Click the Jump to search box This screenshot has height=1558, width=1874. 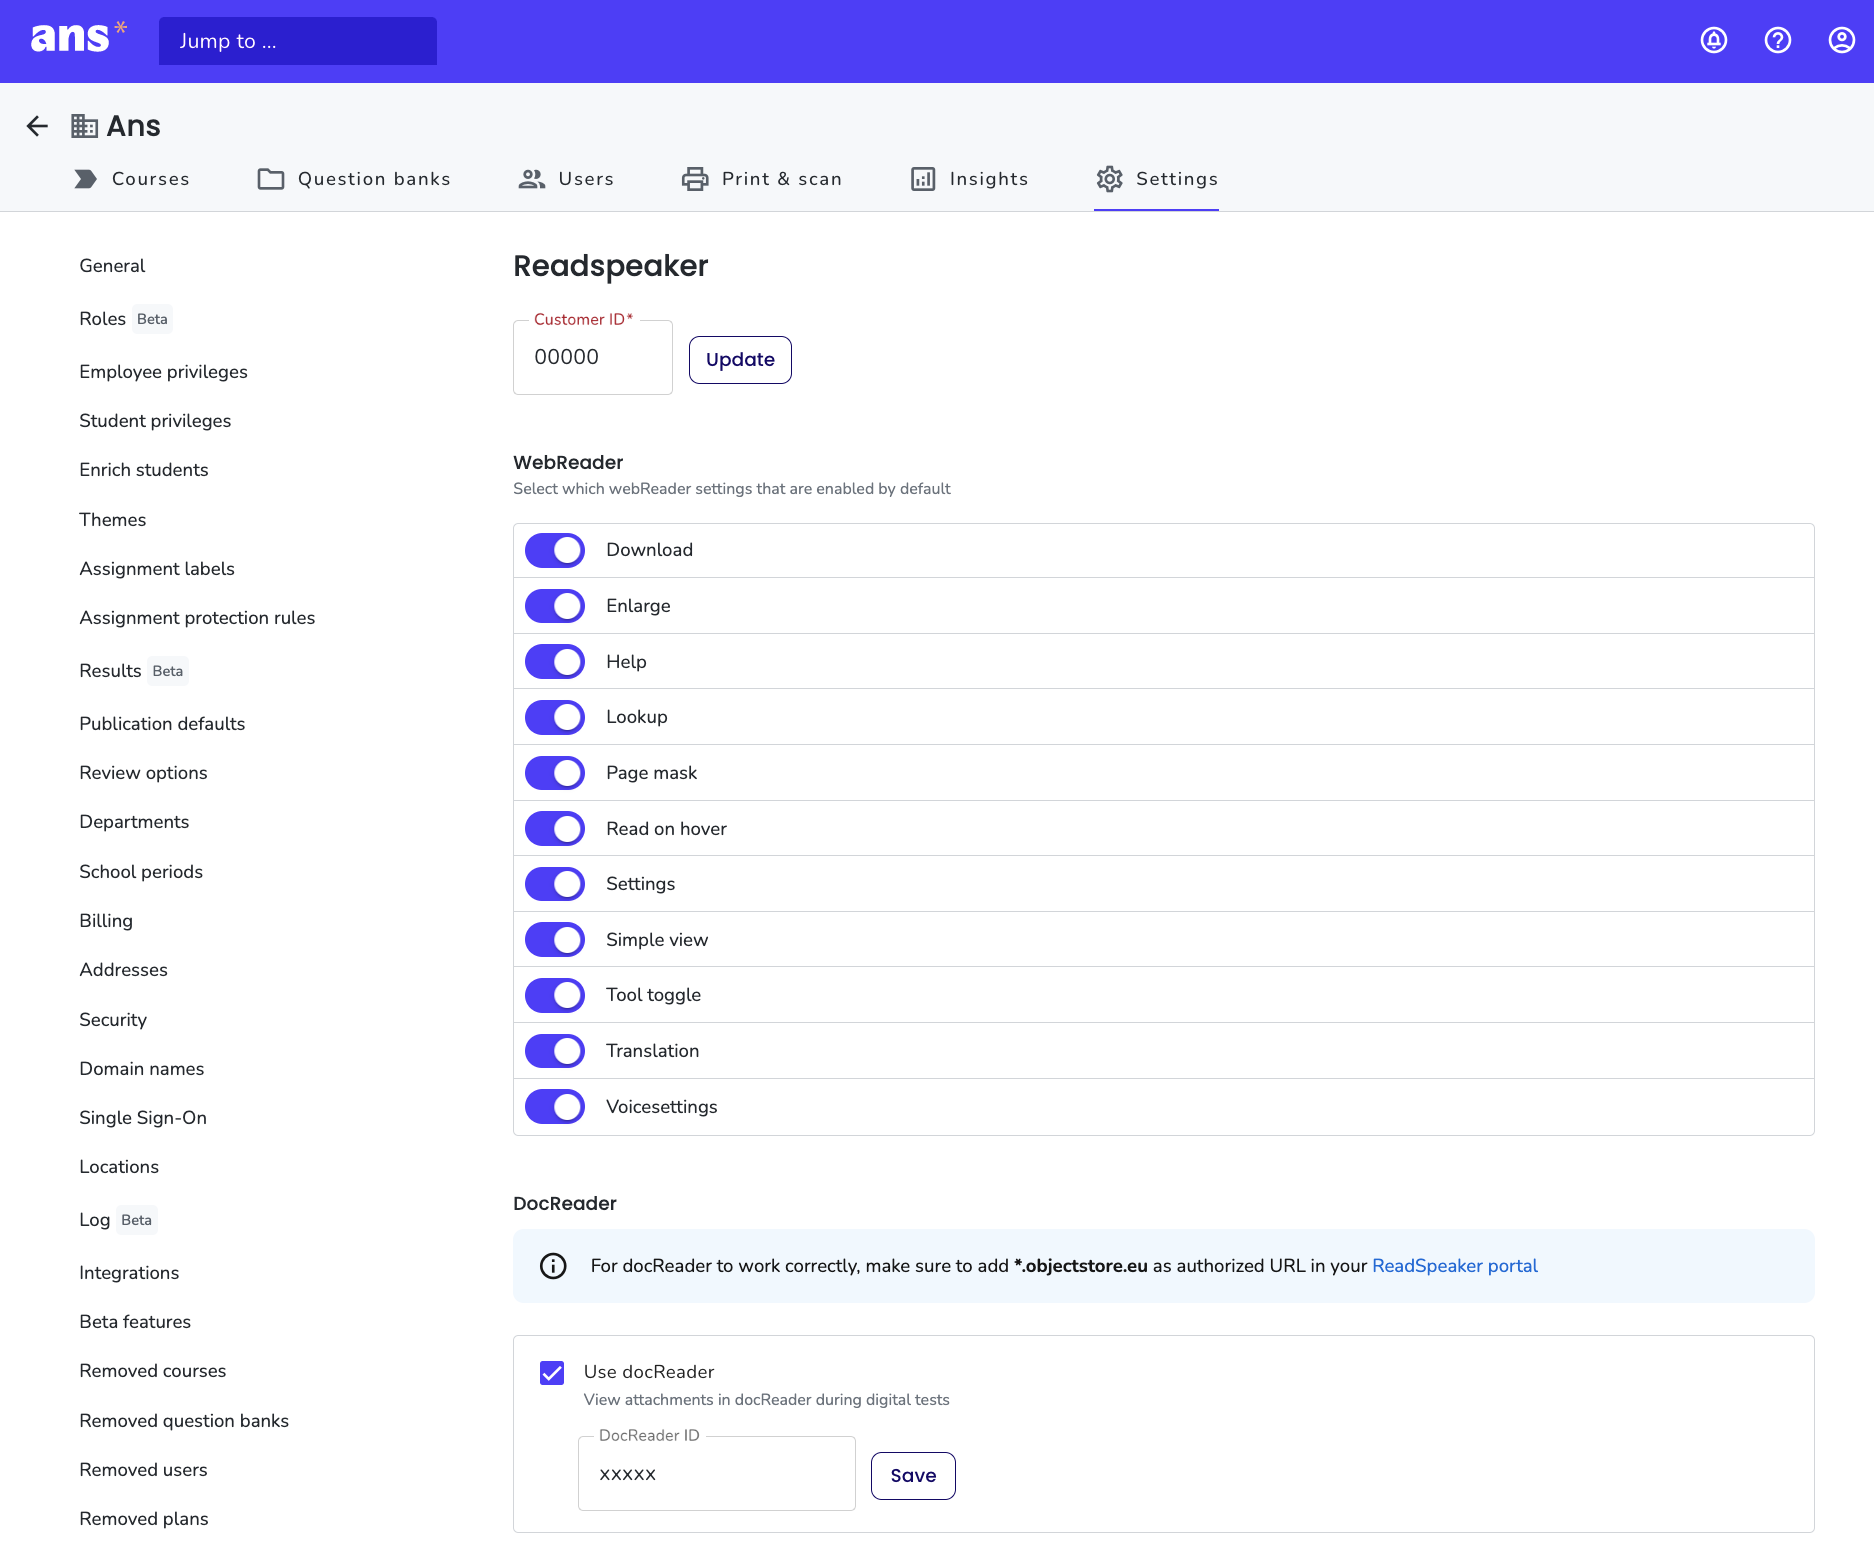click(298, 41)
